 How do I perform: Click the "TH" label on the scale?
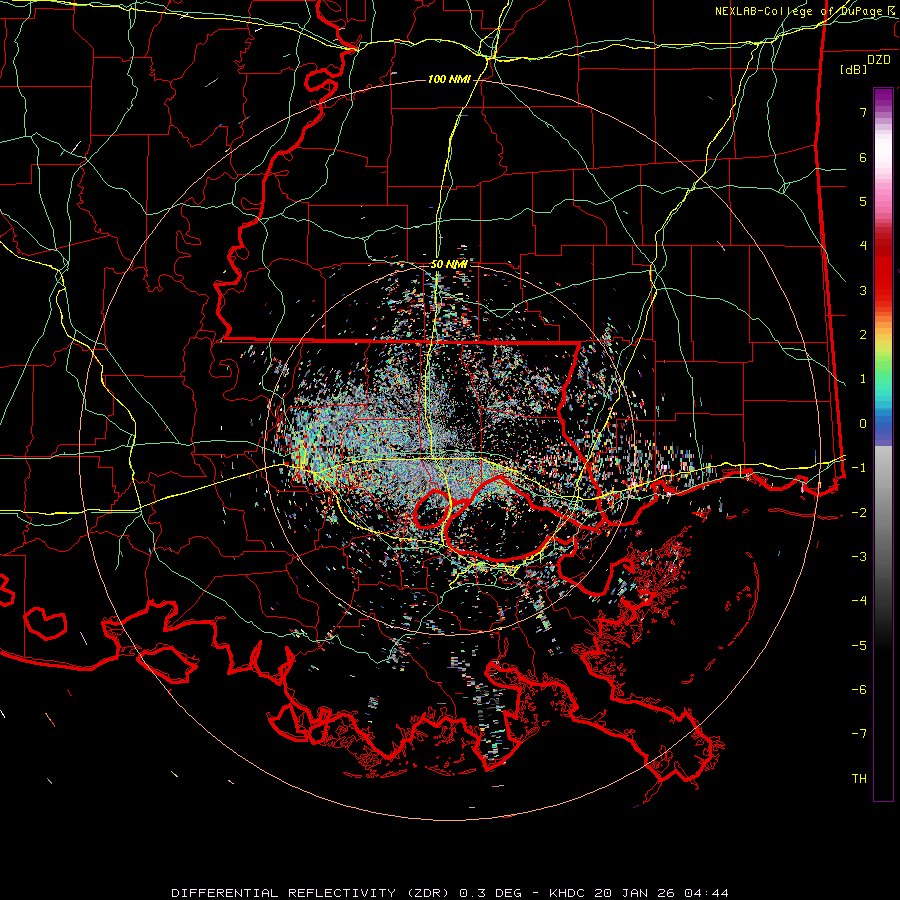pyautogui.click(x=859, y=778)
